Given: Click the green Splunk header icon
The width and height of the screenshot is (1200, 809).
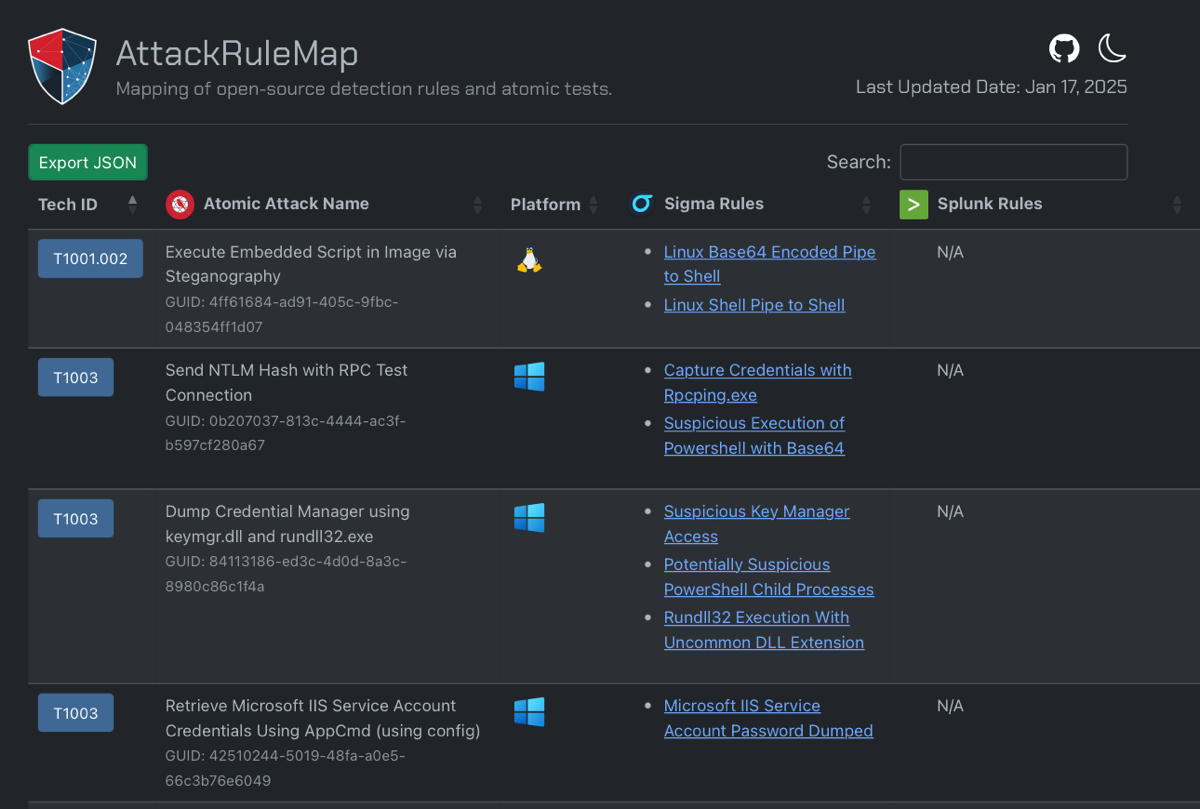Looking at the screenshot, I should point(914,204).
